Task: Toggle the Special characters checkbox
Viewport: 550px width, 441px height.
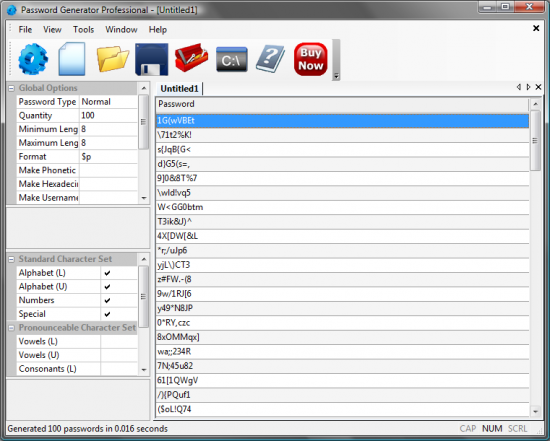Action: pyautogui.click(x=107, y=314)
